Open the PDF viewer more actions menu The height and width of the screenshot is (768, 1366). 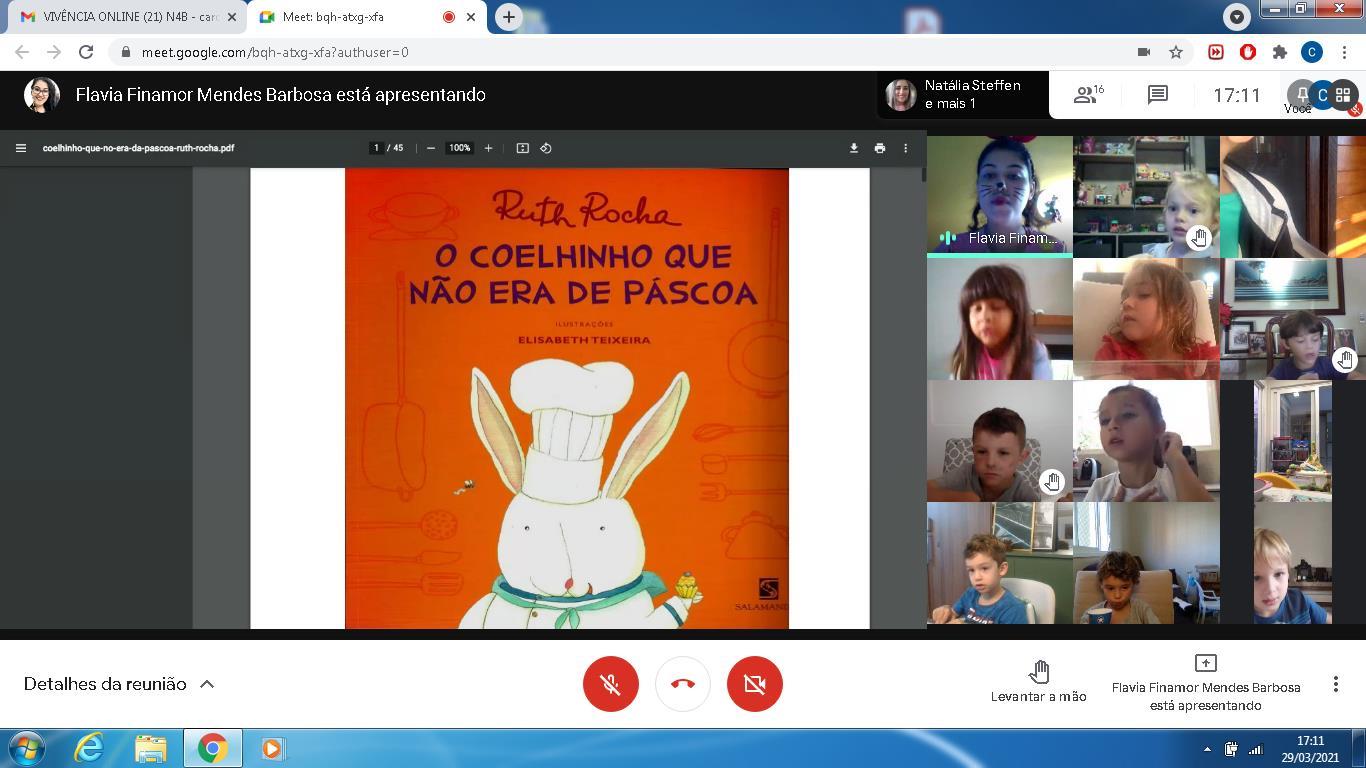tap(906, 148)
